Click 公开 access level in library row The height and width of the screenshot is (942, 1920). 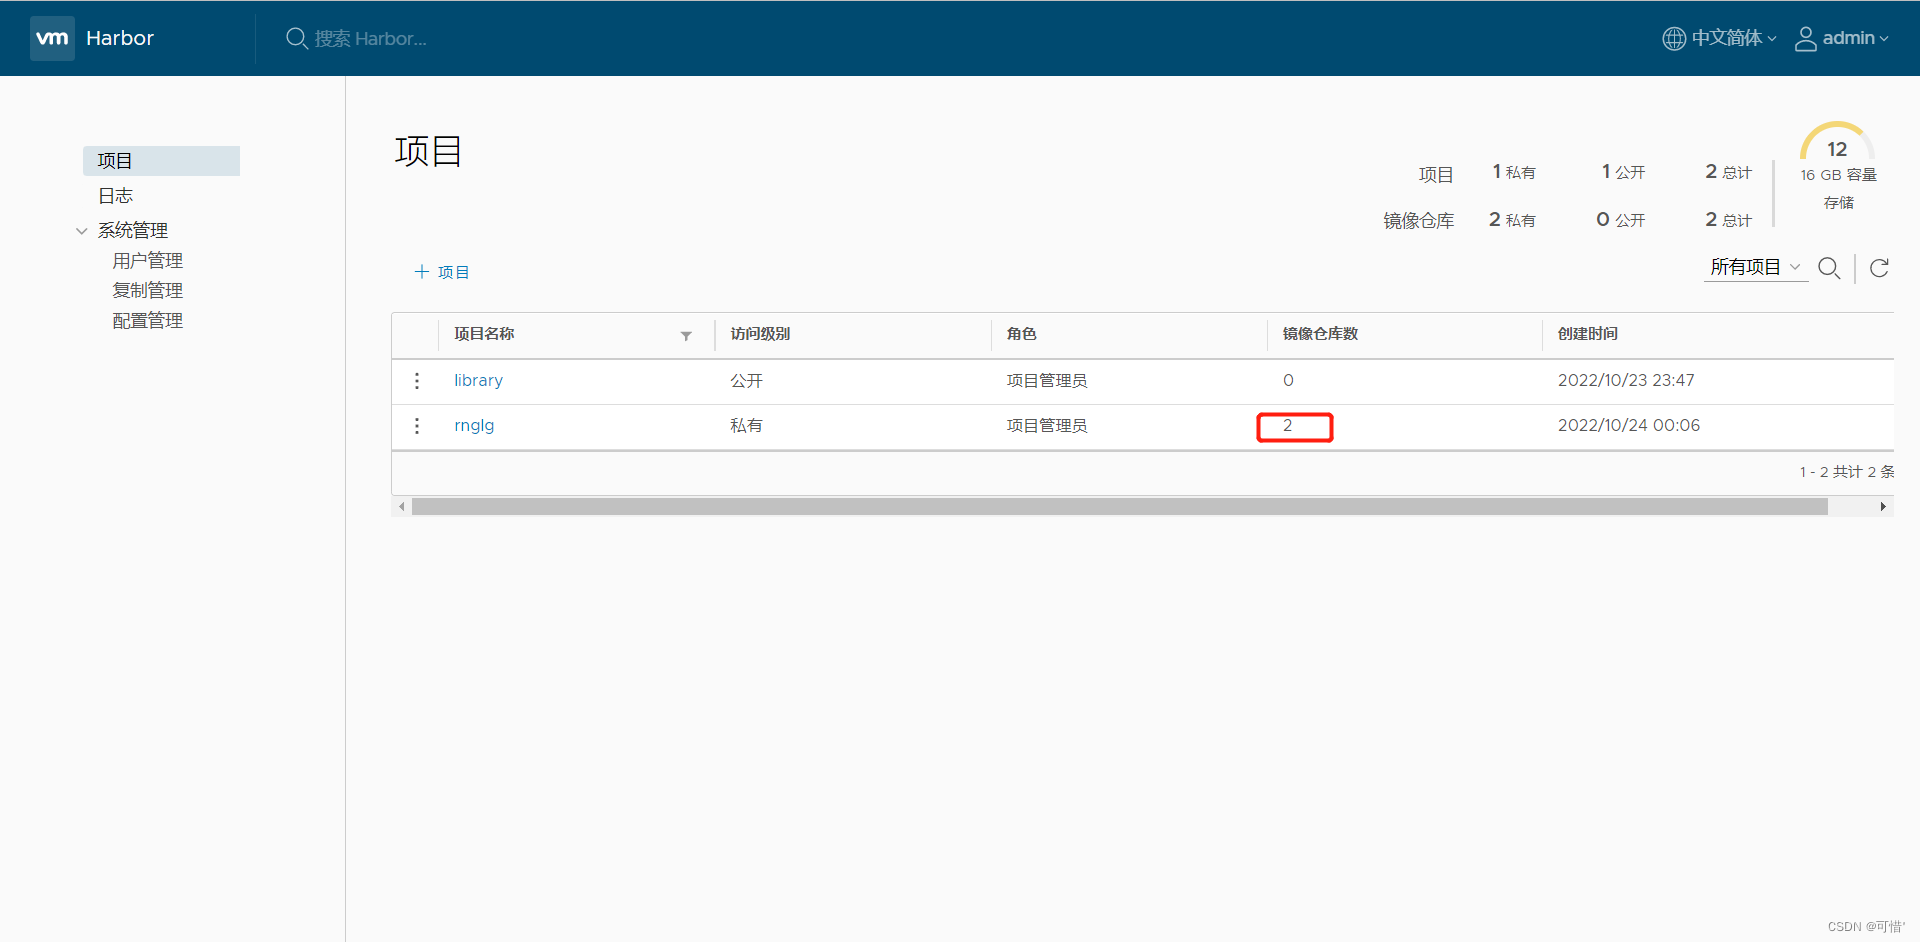coord(746,381)
